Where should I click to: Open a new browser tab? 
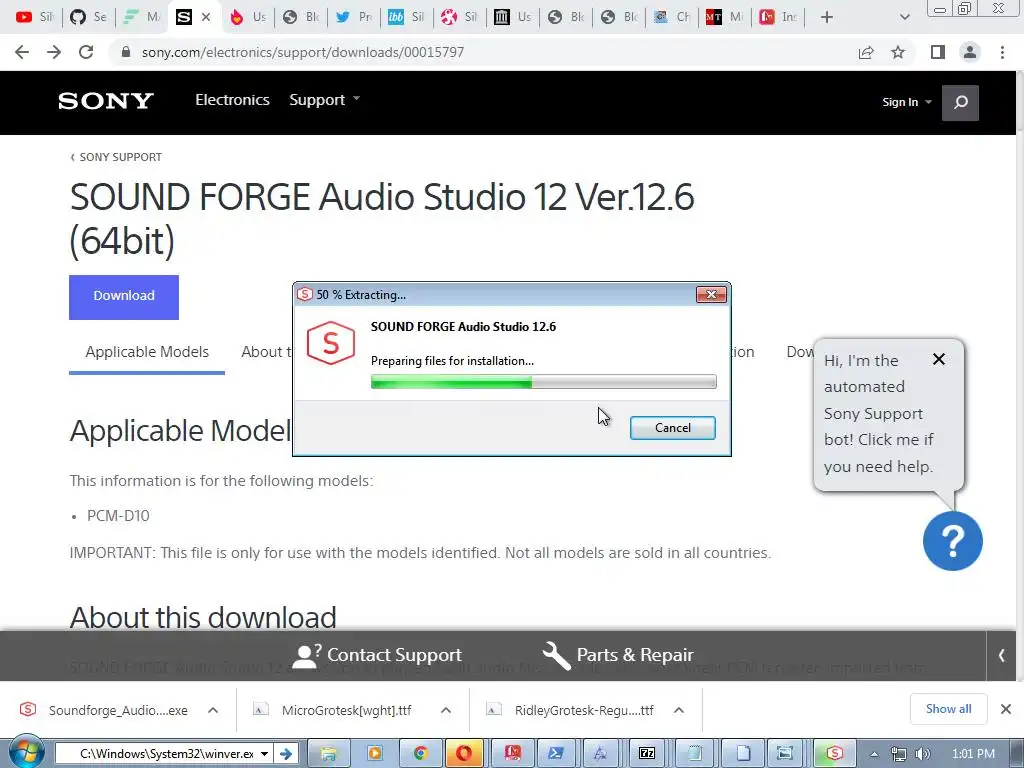click(827, 17)
